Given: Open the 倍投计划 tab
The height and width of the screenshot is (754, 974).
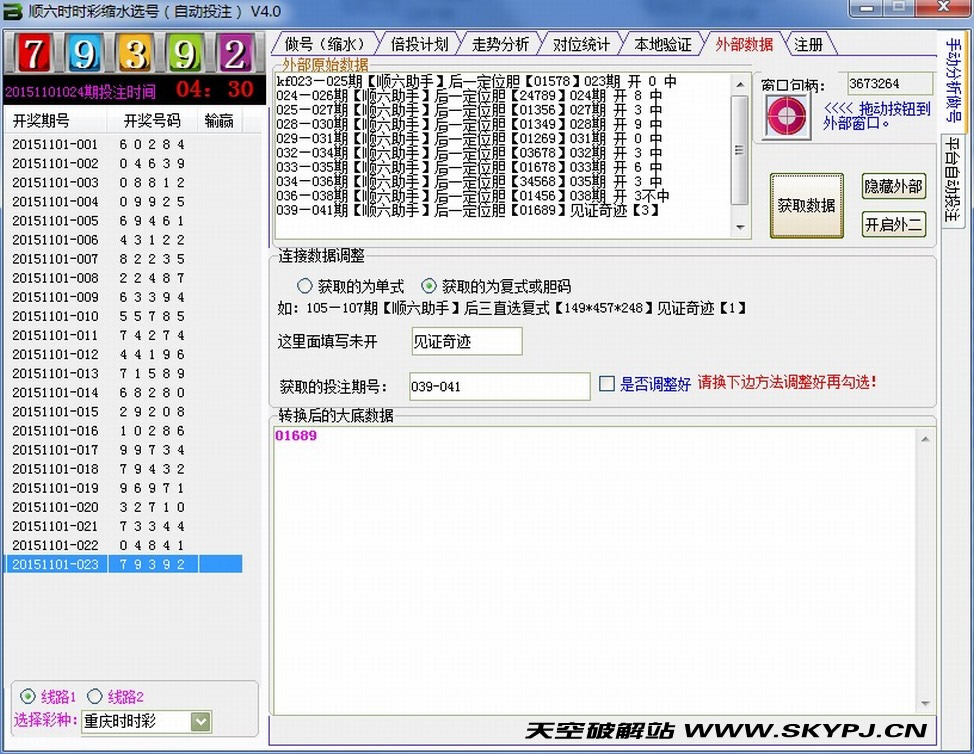Looking at the screenshot, I should coord(419,44).
